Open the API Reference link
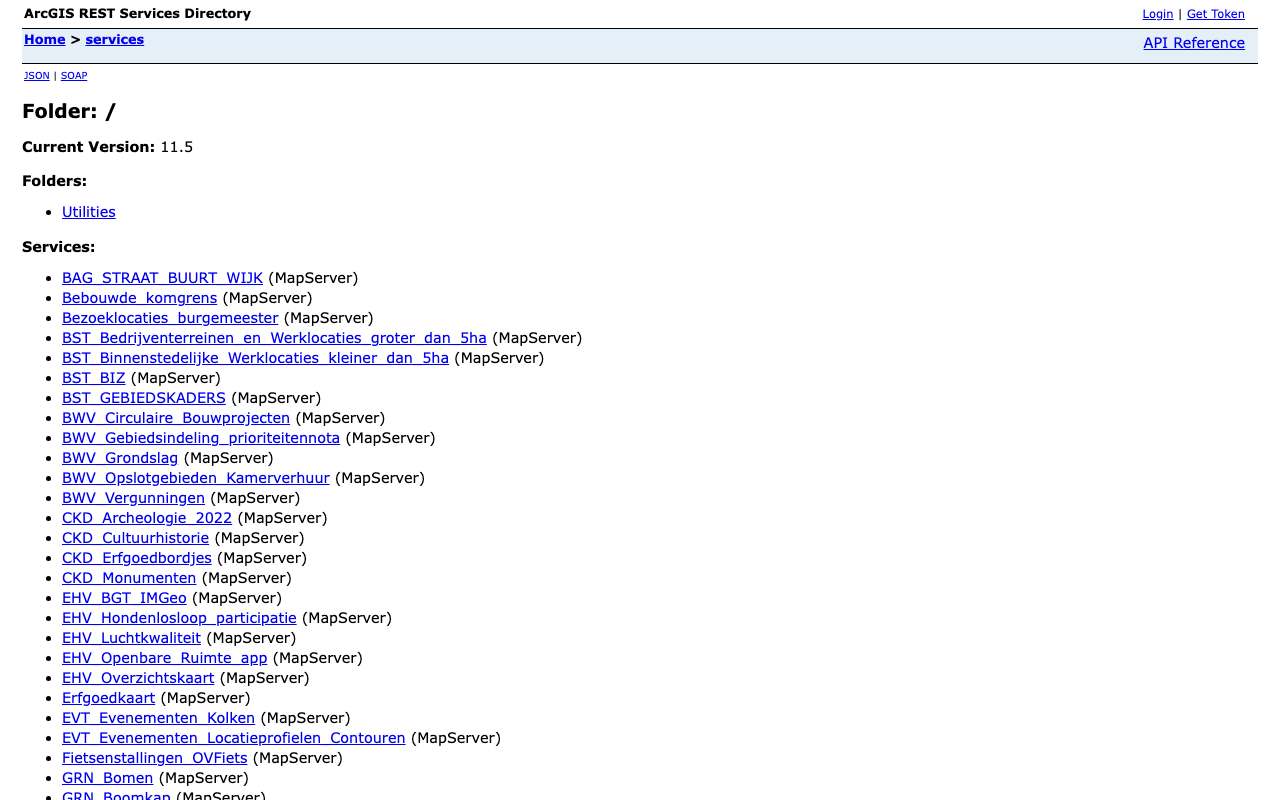Image resolution: width=1280 pixels, height=800 pixels. 1194,43
